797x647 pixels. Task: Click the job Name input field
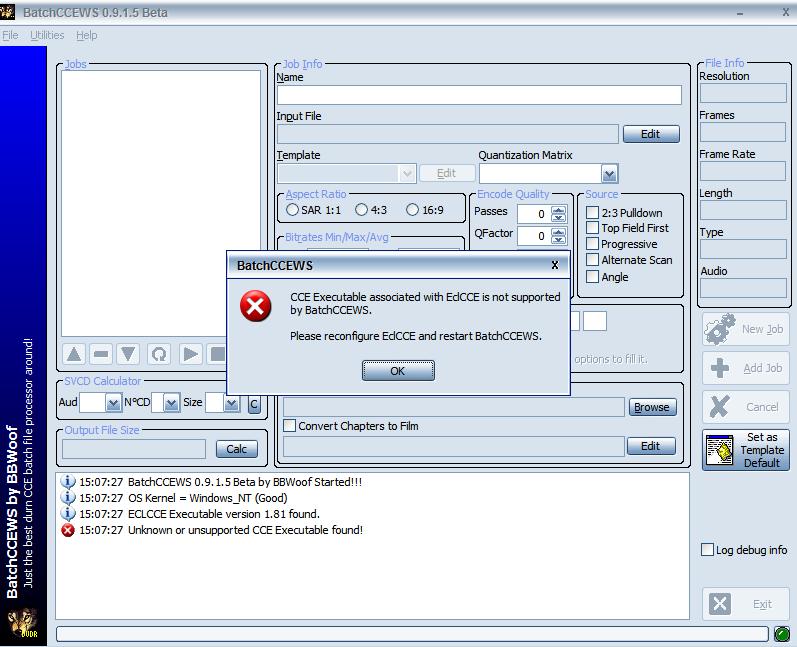(479, 95)
